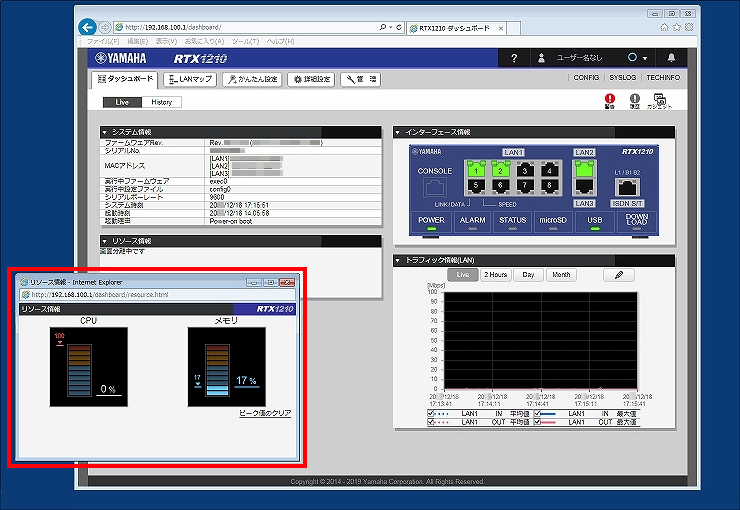This screenshot has height=510, width=740.
Task: Open the address bar dropdown arrow
Action: (x=391, y=27)
